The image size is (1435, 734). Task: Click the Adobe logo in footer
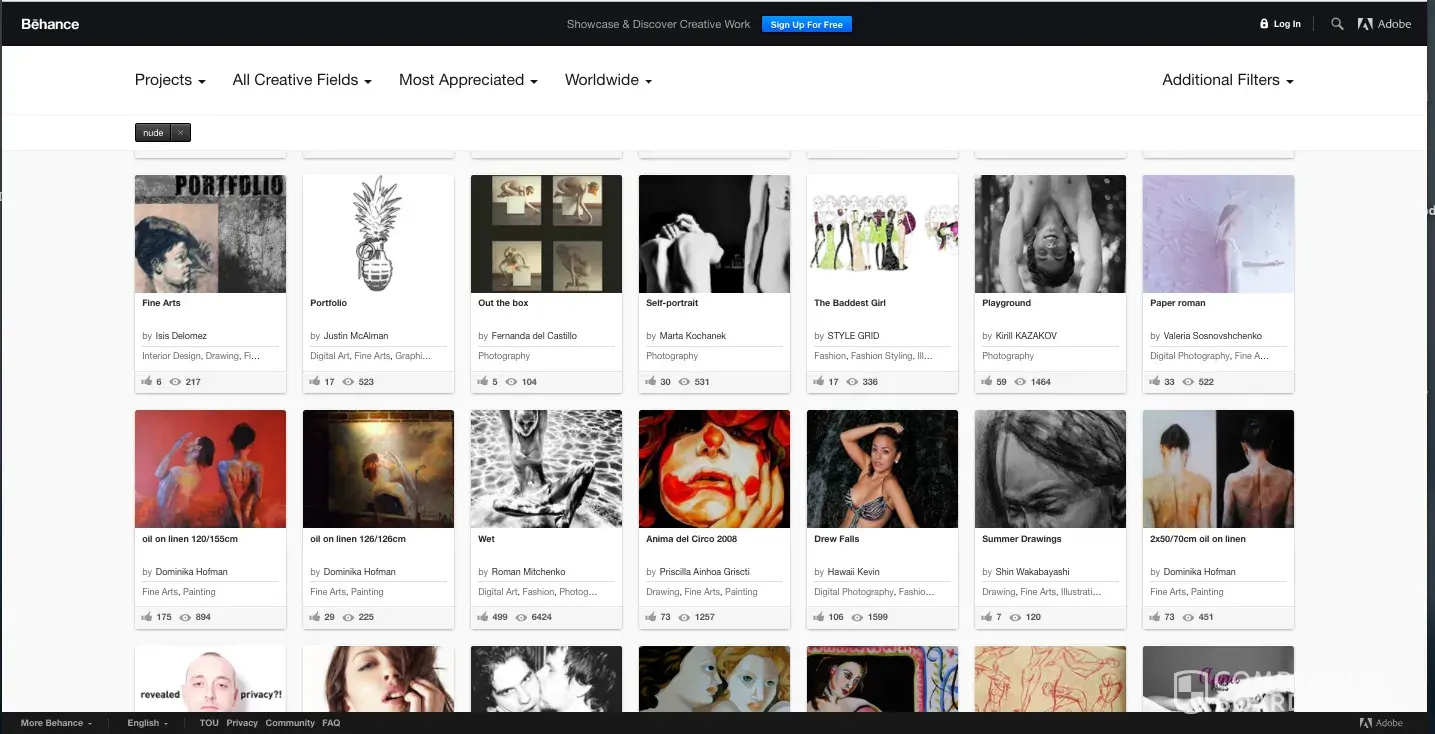coord(1380,723)
